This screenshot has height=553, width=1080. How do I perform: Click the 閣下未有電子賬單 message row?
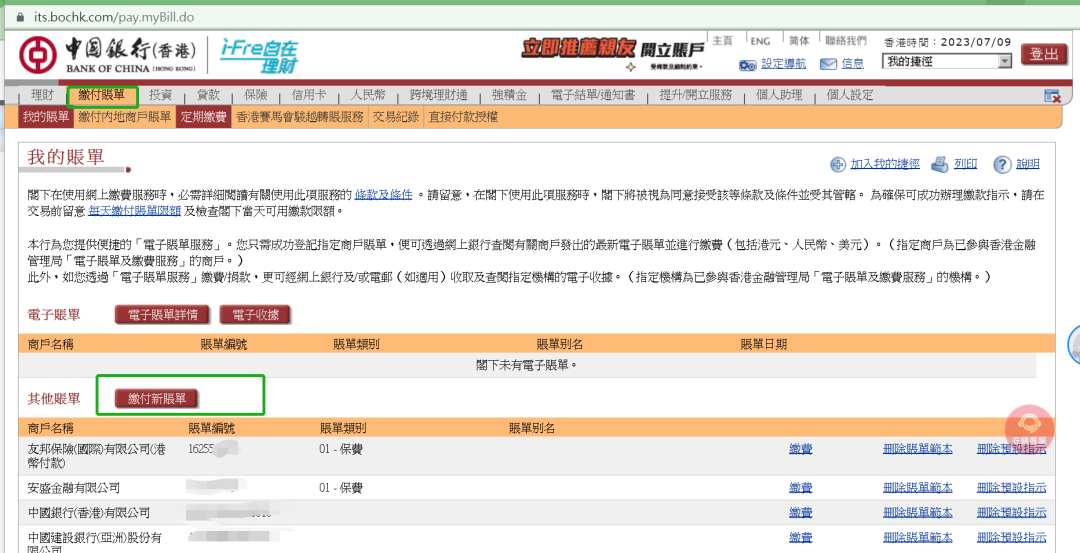pos(528,364)
